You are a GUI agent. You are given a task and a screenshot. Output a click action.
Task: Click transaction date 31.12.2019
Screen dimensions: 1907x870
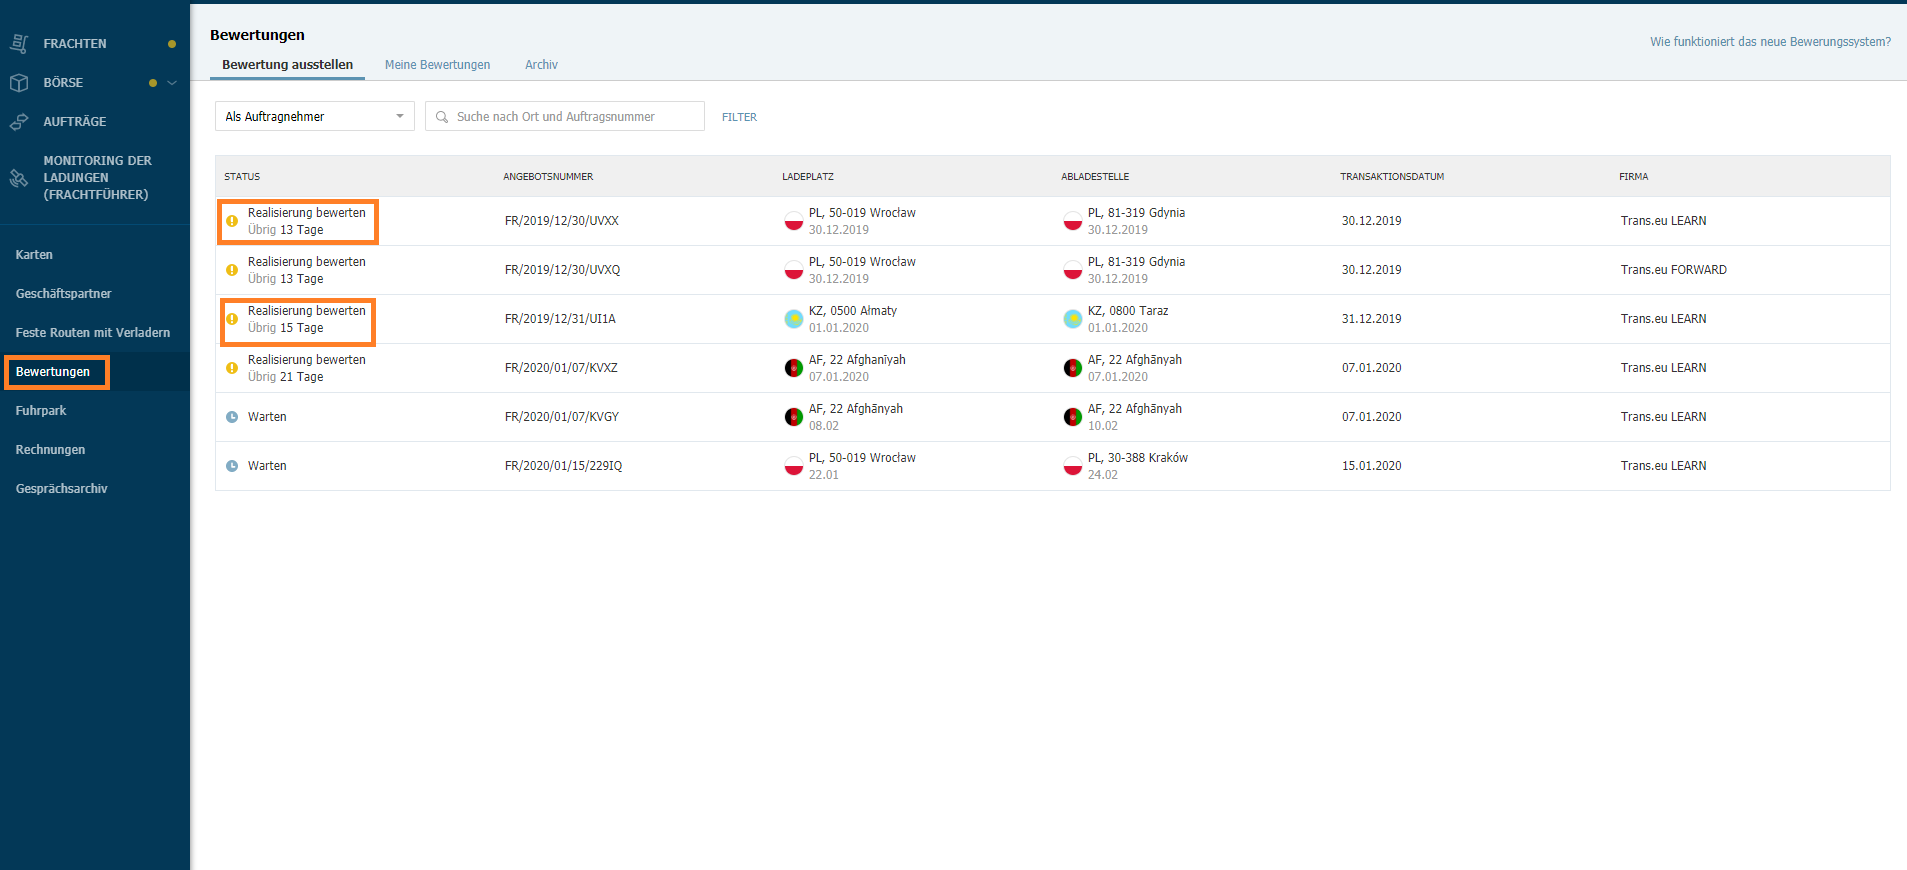[x=1371, y=319]
